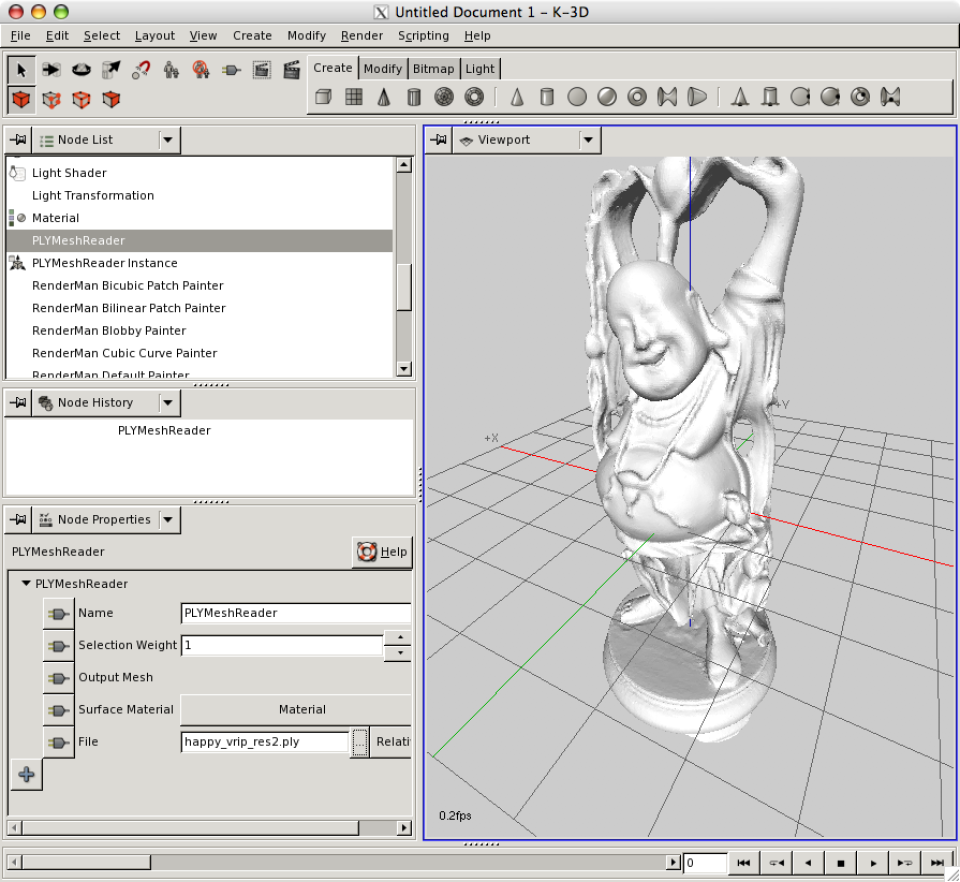Switch to the Bitmap tab

(433, 68)
